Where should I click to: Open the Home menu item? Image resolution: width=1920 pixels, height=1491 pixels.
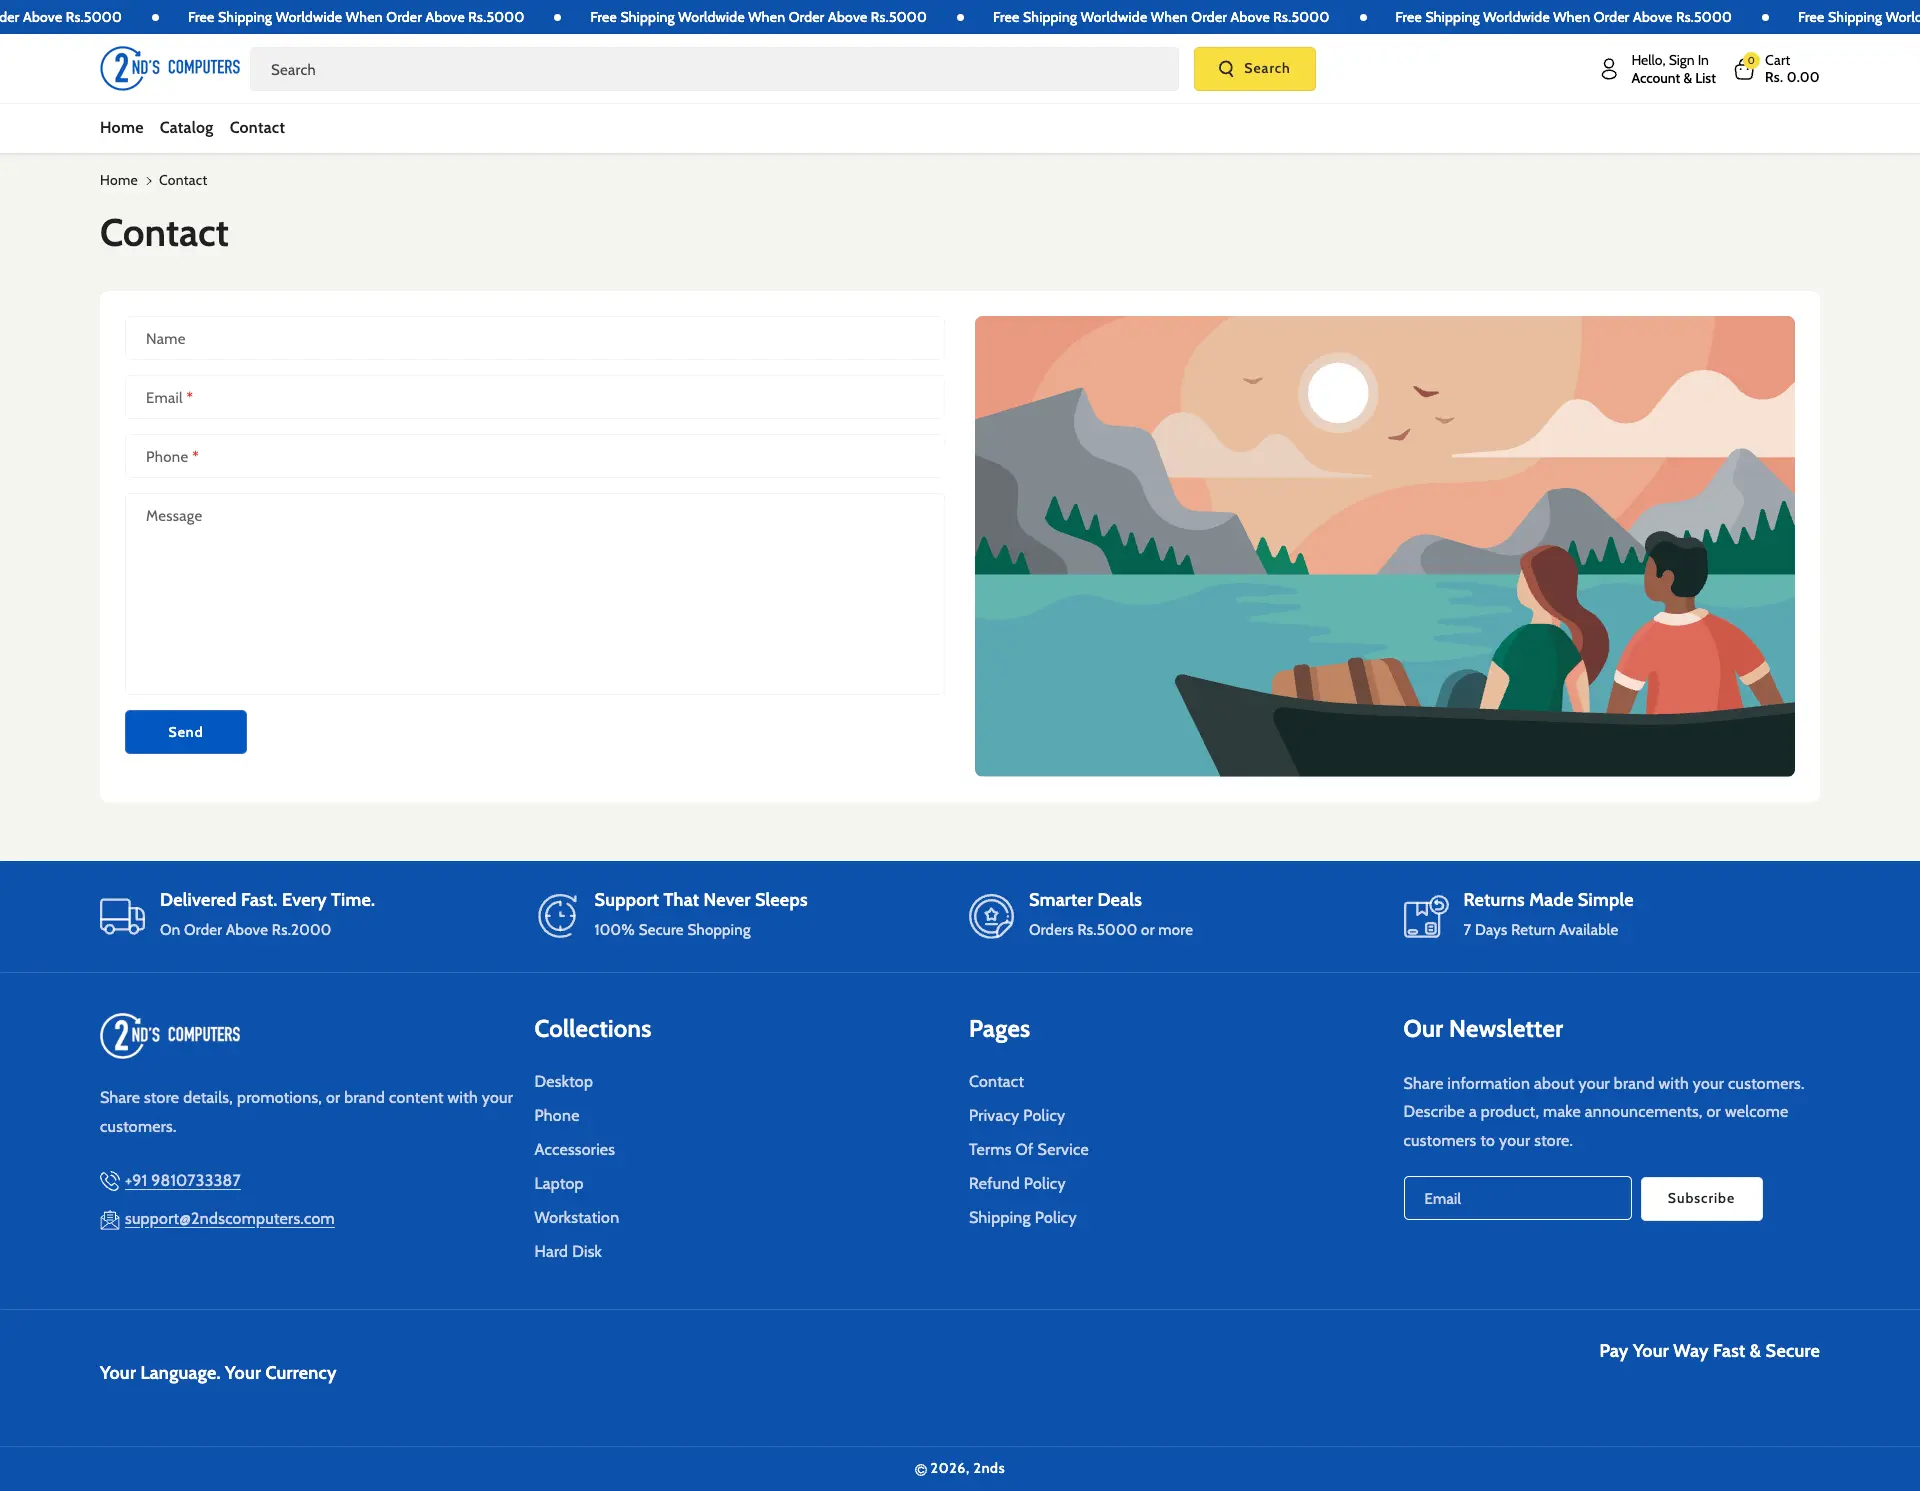[x=122, y=127]
